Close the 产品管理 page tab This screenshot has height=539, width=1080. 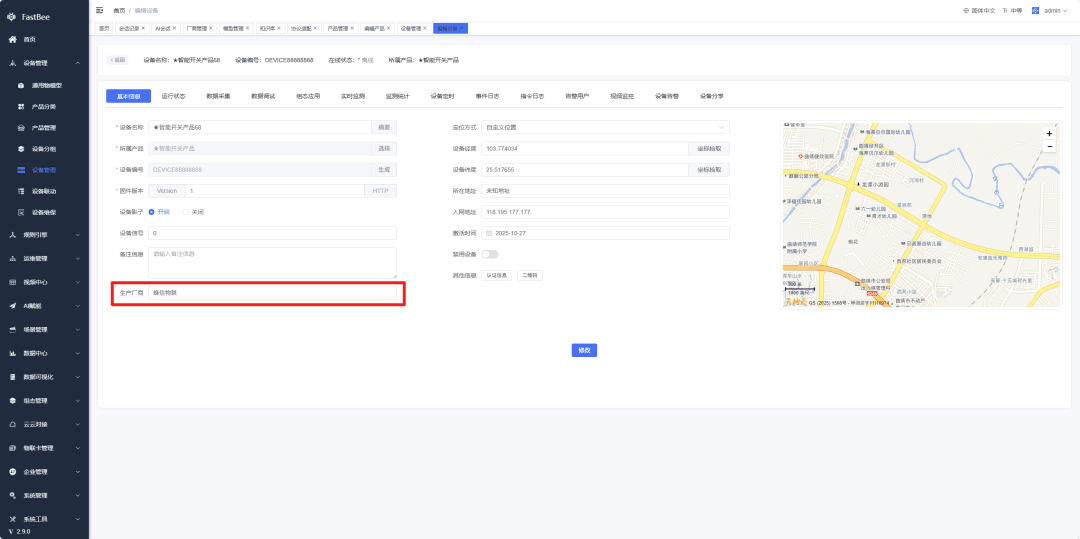(x=352, y=28)
